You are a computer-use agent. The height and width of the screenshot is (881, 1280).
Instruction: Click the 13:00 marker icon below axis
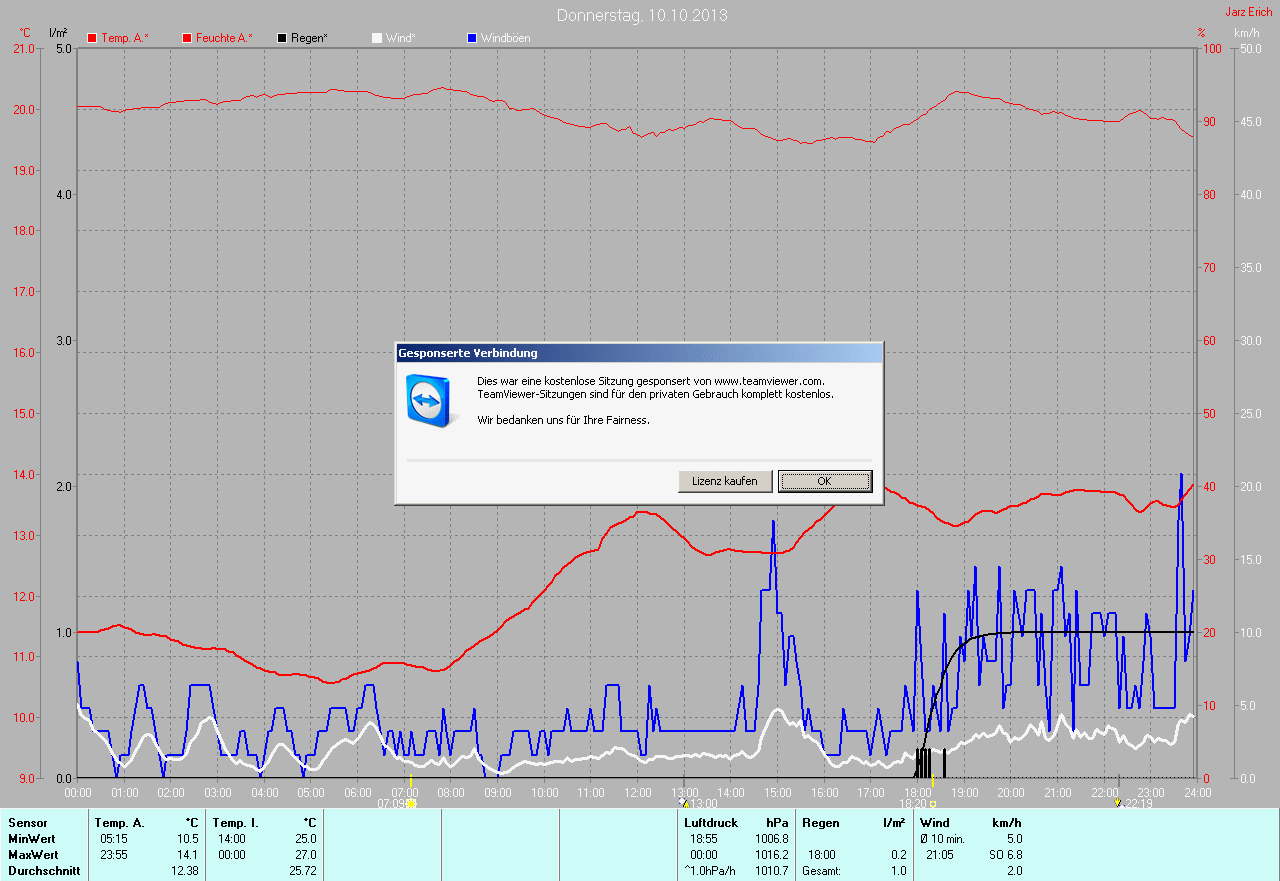click(684, 802)
